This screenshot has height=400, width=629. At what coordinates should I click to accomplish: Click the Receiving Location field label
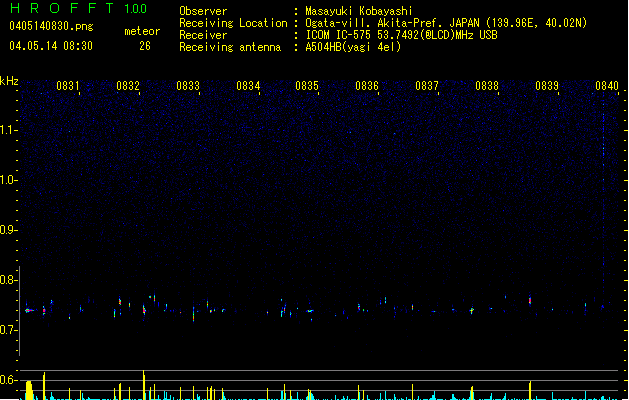click(233, 23)
